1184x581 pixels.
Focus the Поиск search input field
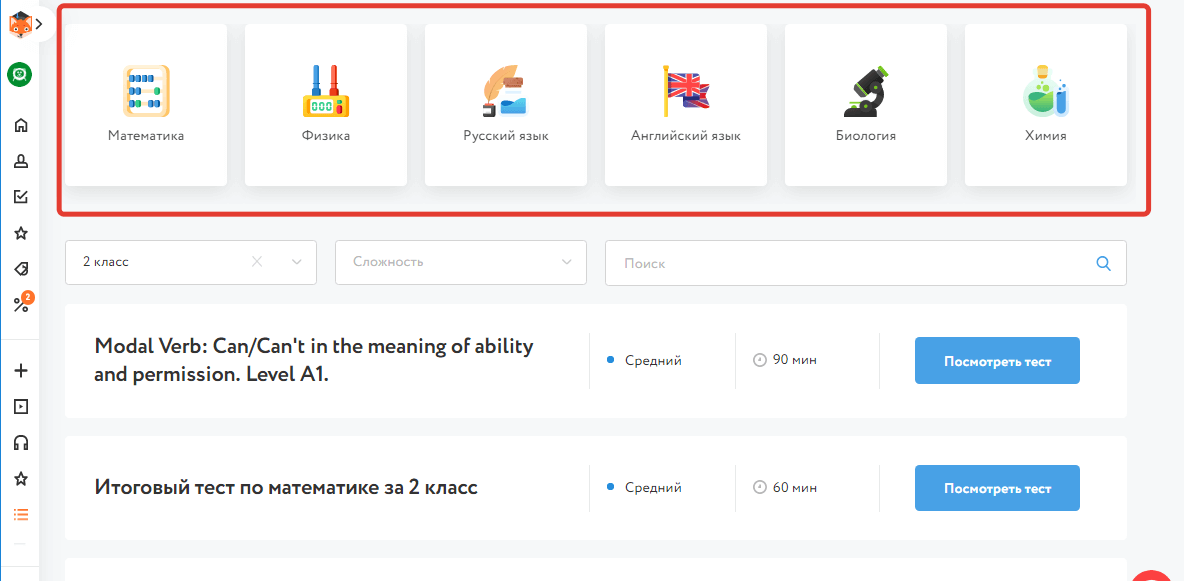tap(850, 263)
